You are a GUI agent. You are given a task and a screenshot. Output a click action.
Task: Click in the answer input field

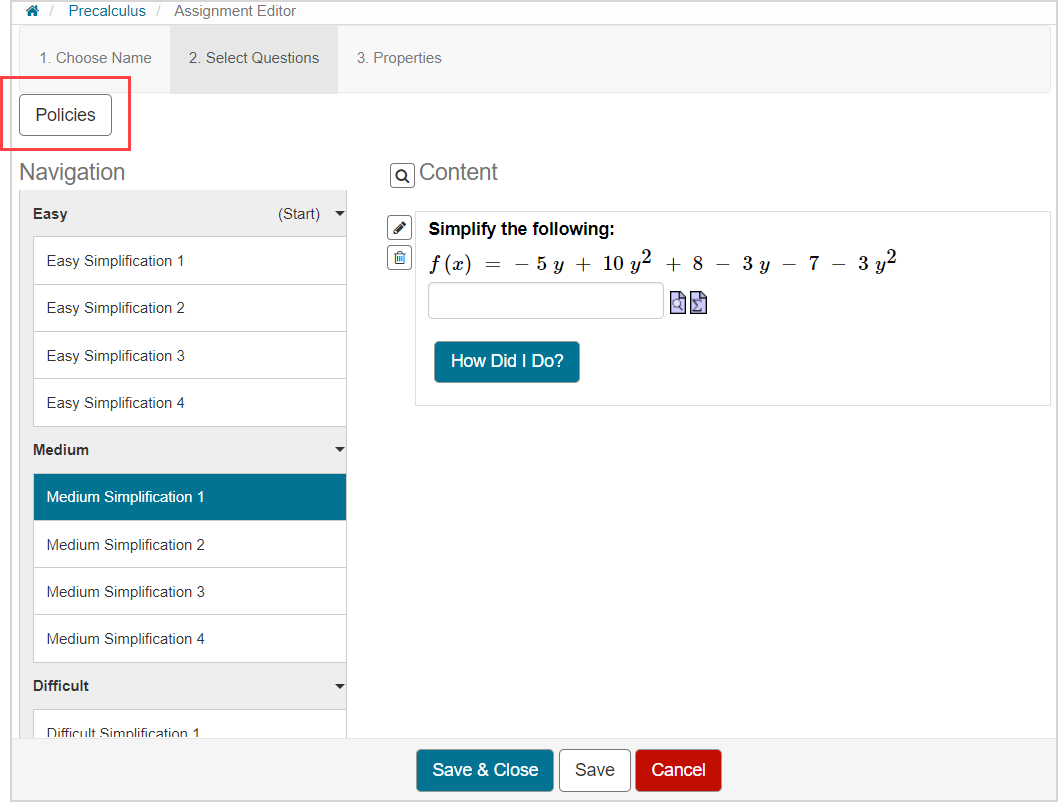pyautogui.click(x=545, y=301)
